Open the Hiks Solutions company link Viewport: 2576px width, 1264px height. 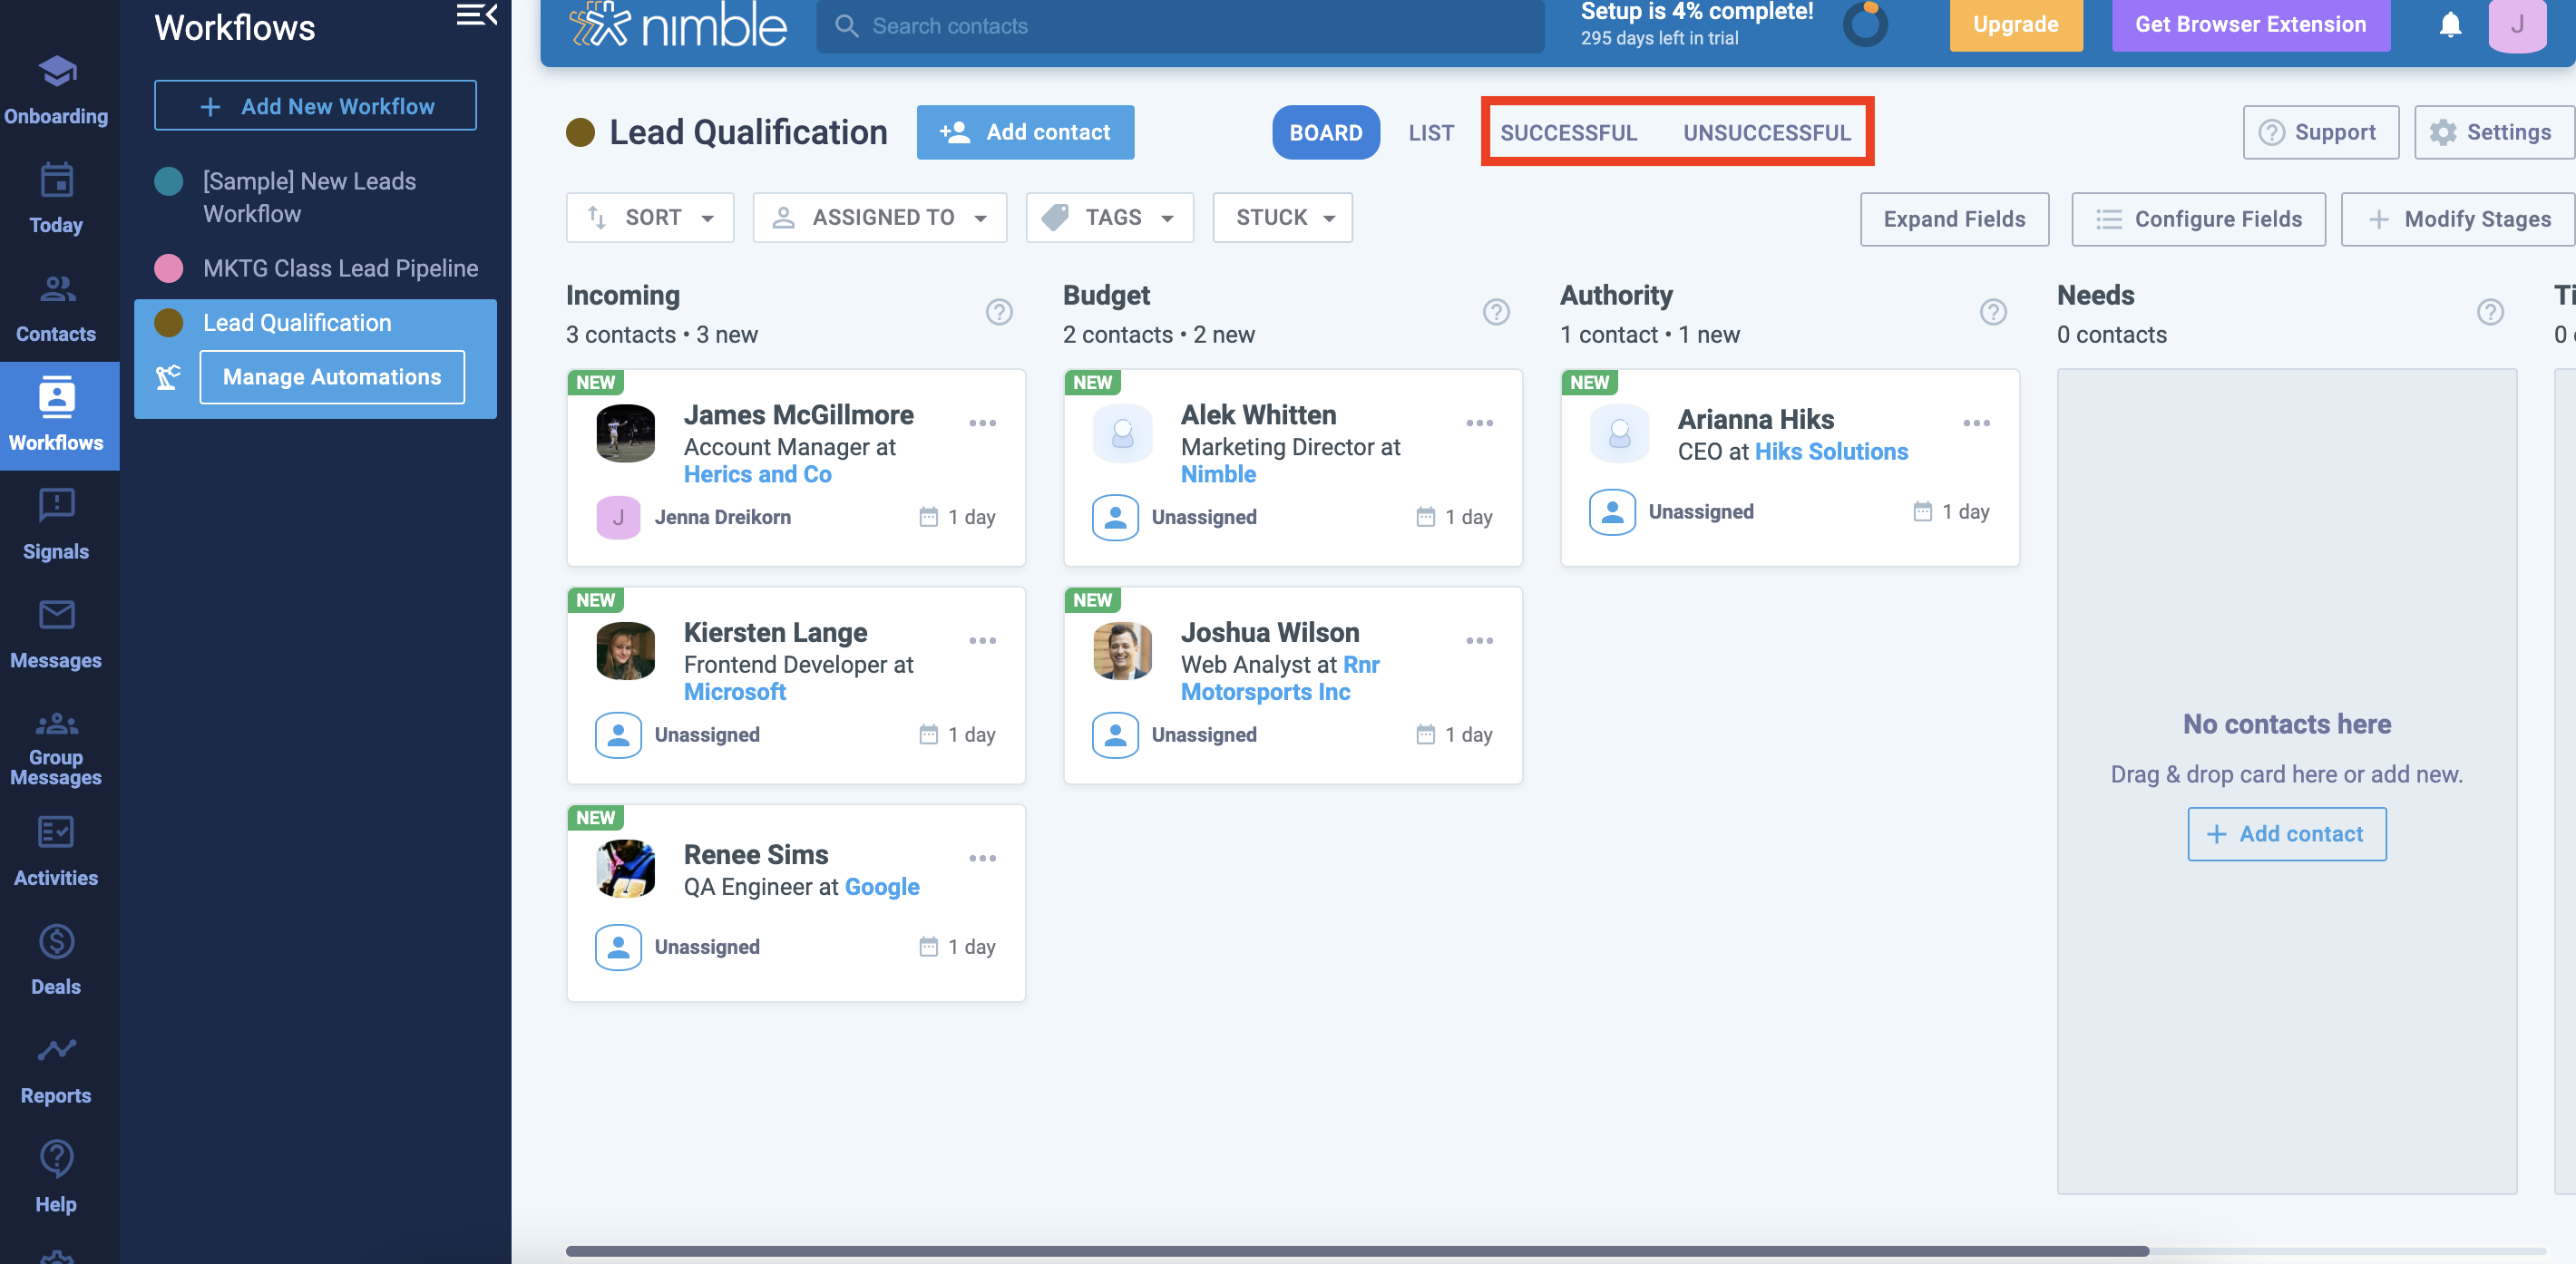coord(1831,452)
